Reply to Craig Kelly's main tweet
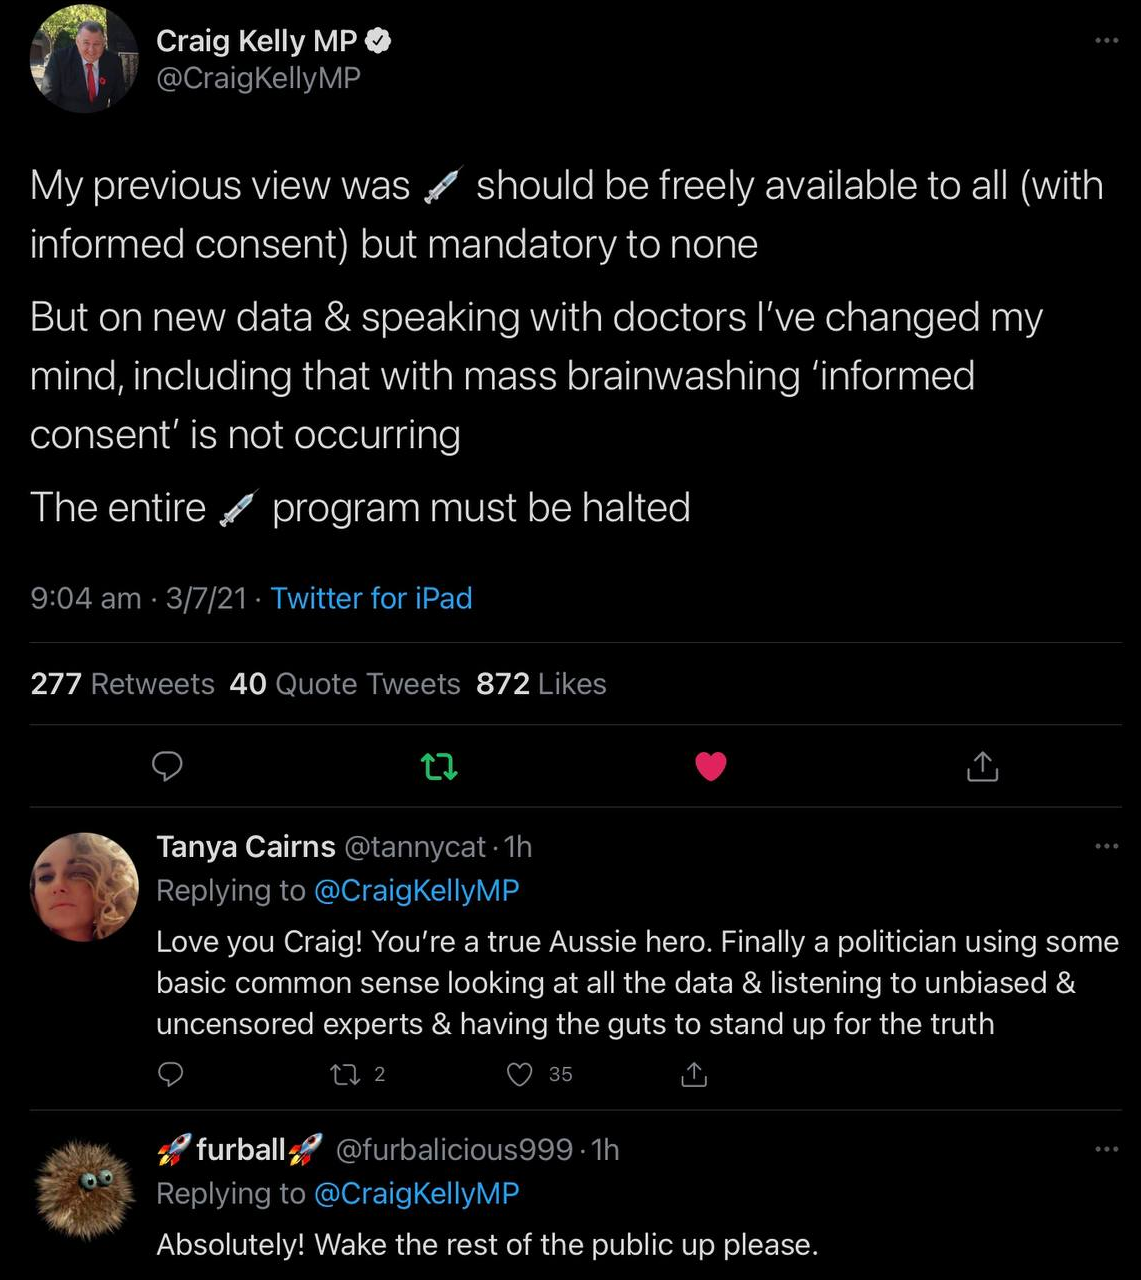The image size is (1141, 1280). (167, 766)
